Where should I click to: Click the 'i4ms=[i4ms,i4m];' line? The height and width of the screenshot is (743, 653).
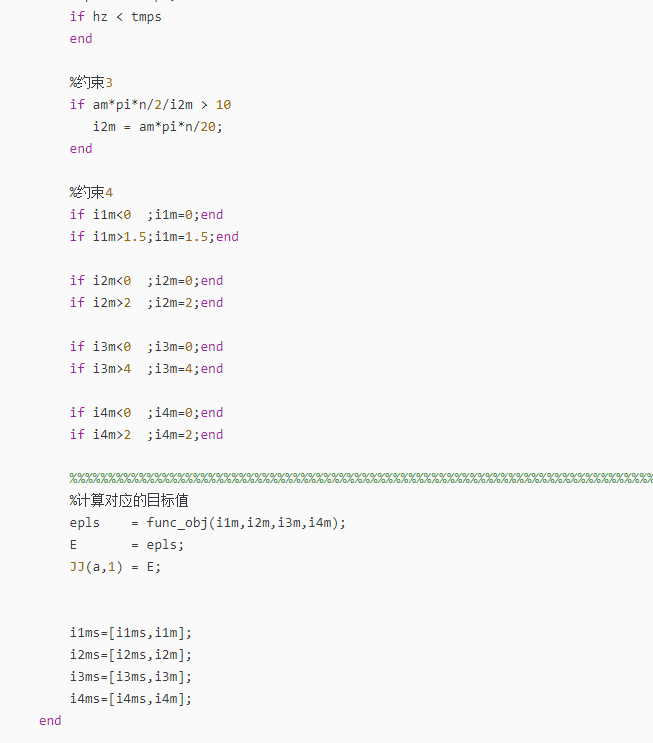pos(131,699)
